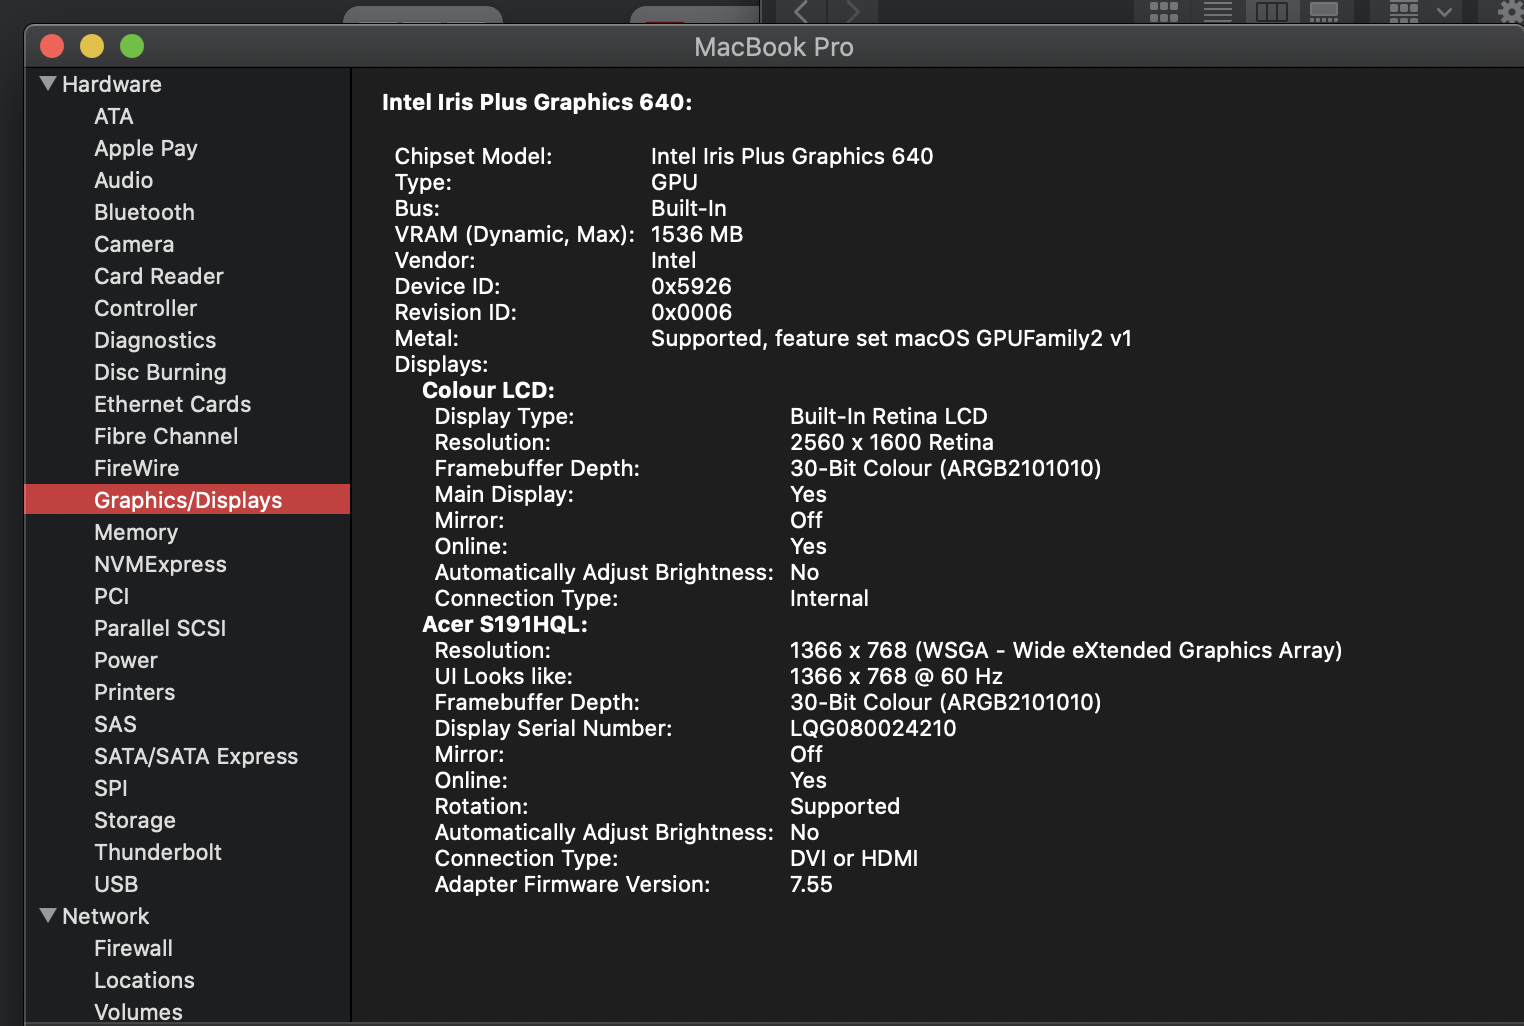Click the '2560 x 1600 Retina' resolution
Viewport: 1524px width, 1026px height.
coord(892,442)
